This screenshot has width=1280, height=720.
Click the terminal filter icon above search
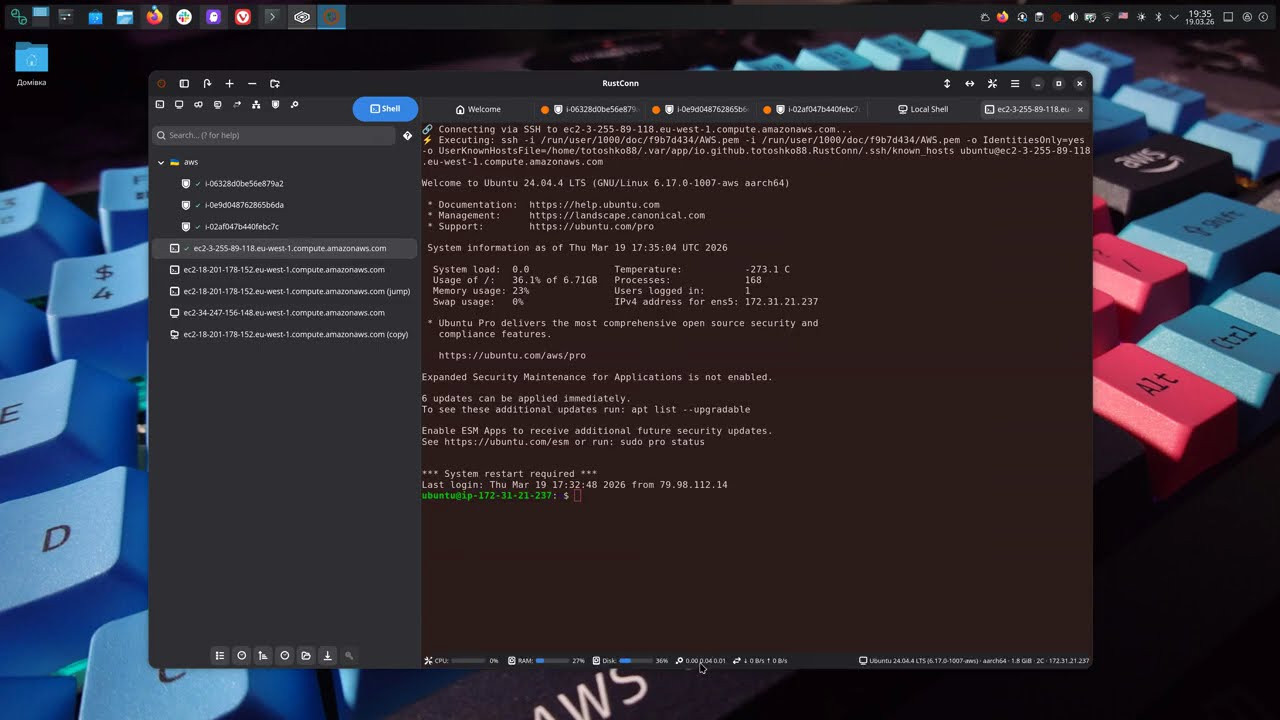tap(160, 105)
